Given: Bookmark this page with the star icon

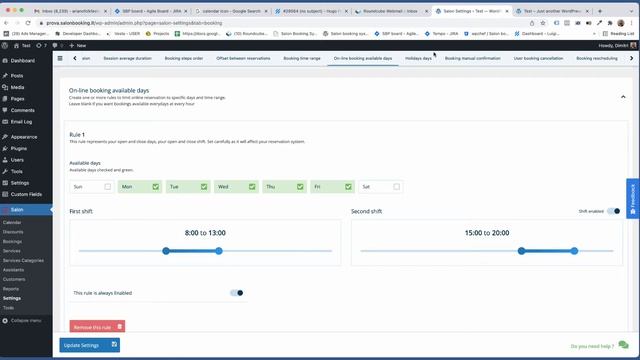Looking at the screenshot, I should pyautogui.click(x=543, y=23).
